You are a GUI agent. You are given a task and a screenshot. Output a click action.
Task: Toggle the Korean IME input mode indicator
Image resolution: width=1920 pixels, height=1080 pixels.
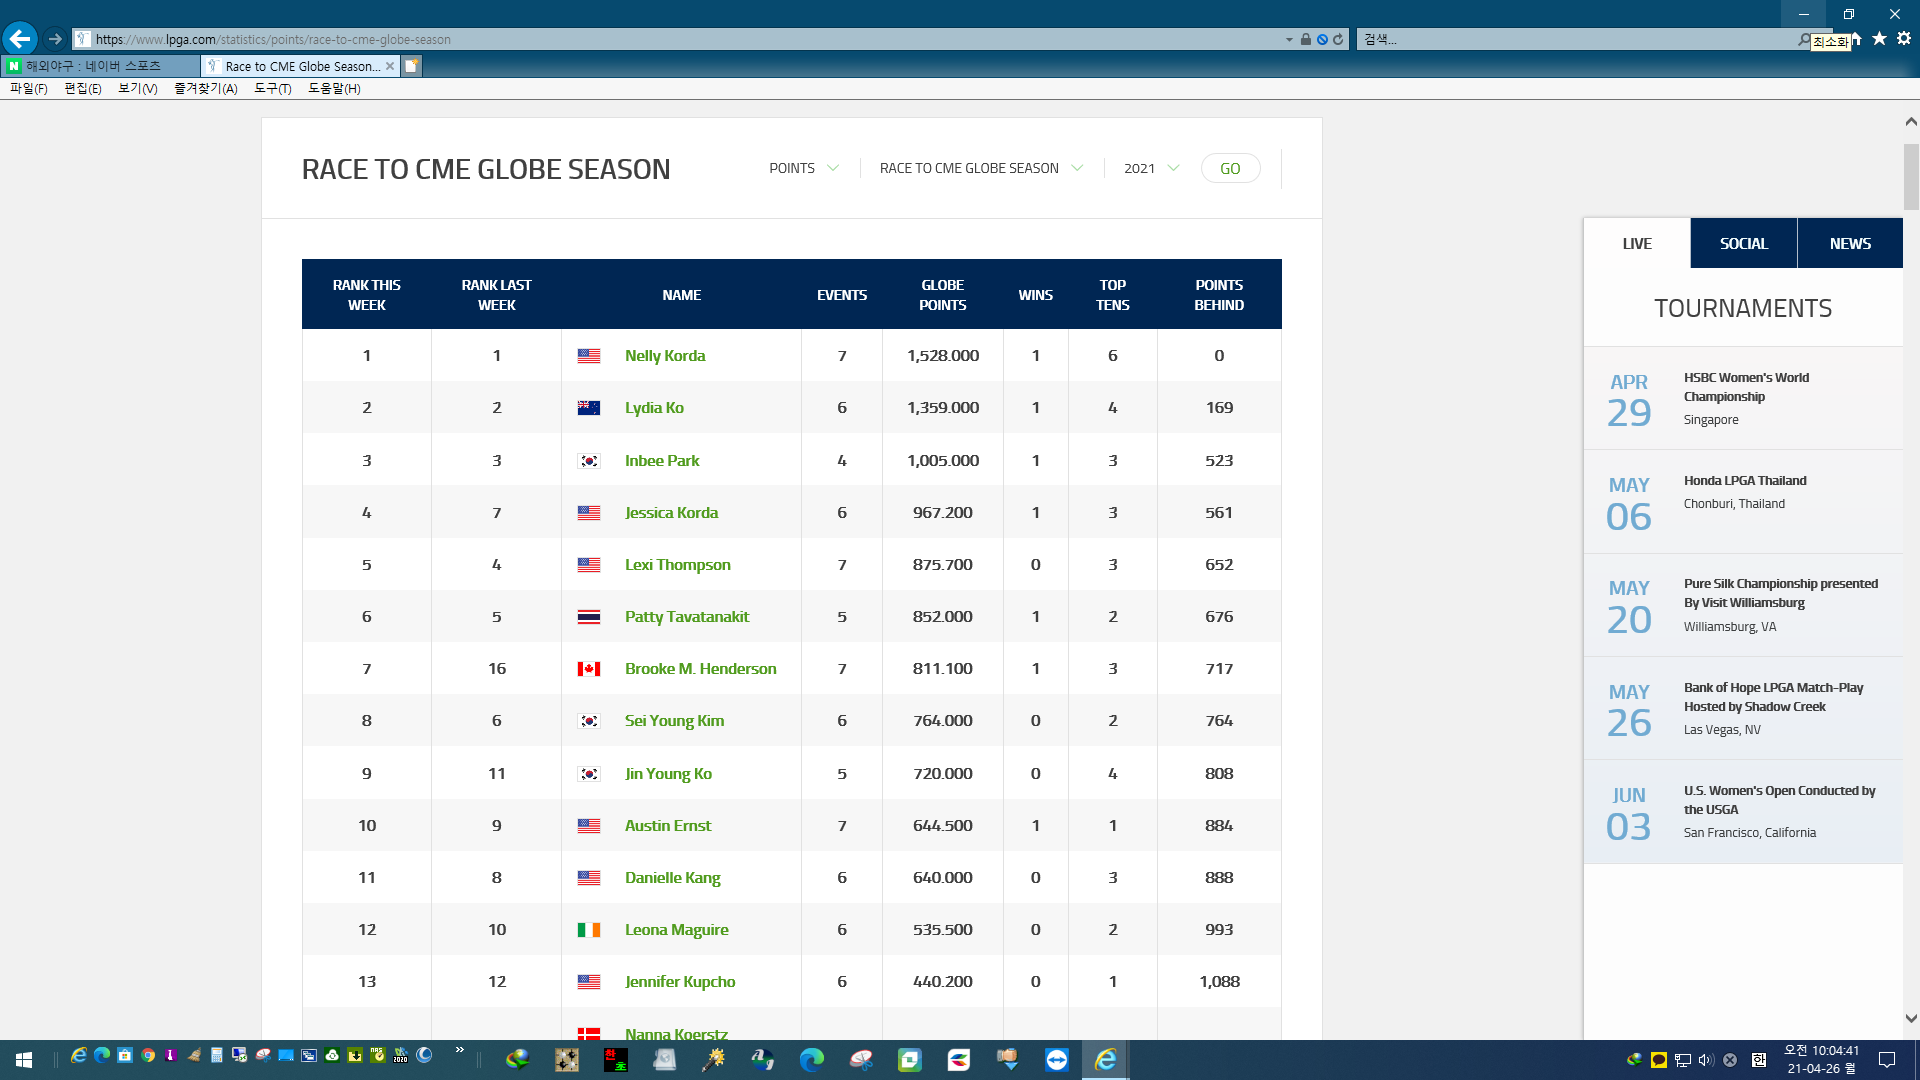(1759, 1060)
